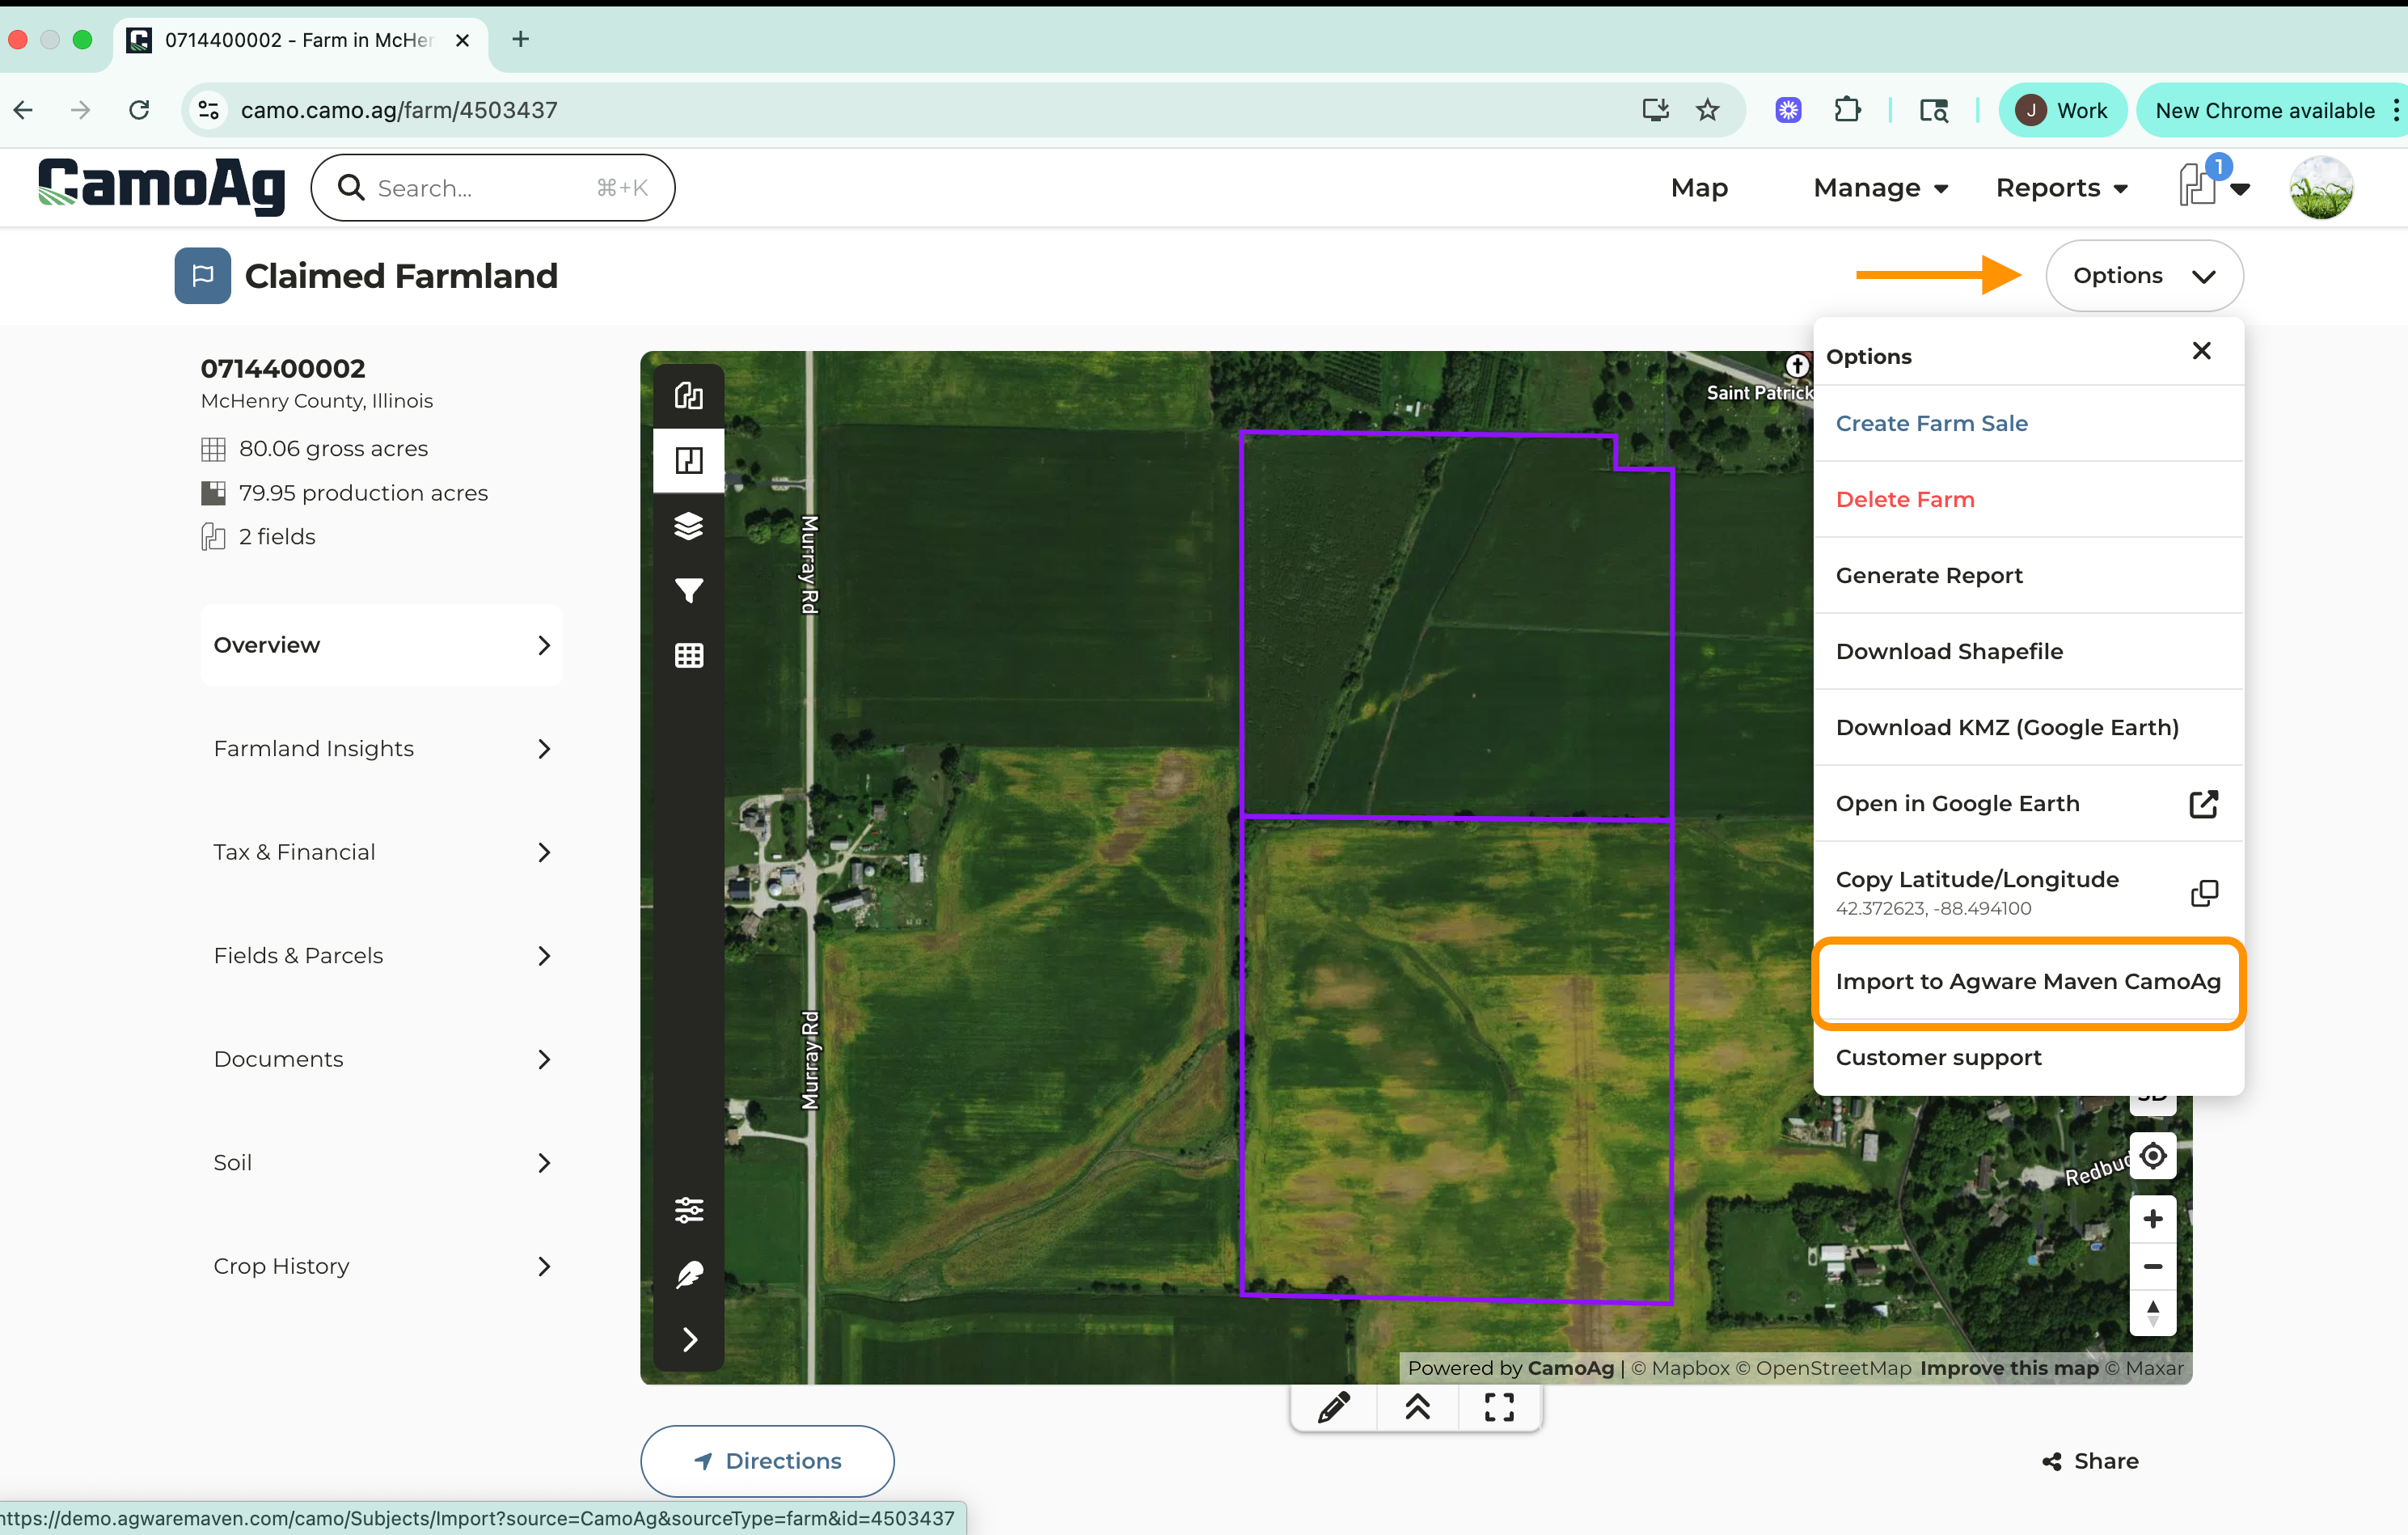Click the Directions button
The height and width of the screenshot is (1535, 2408).
tap(767, 1461)
